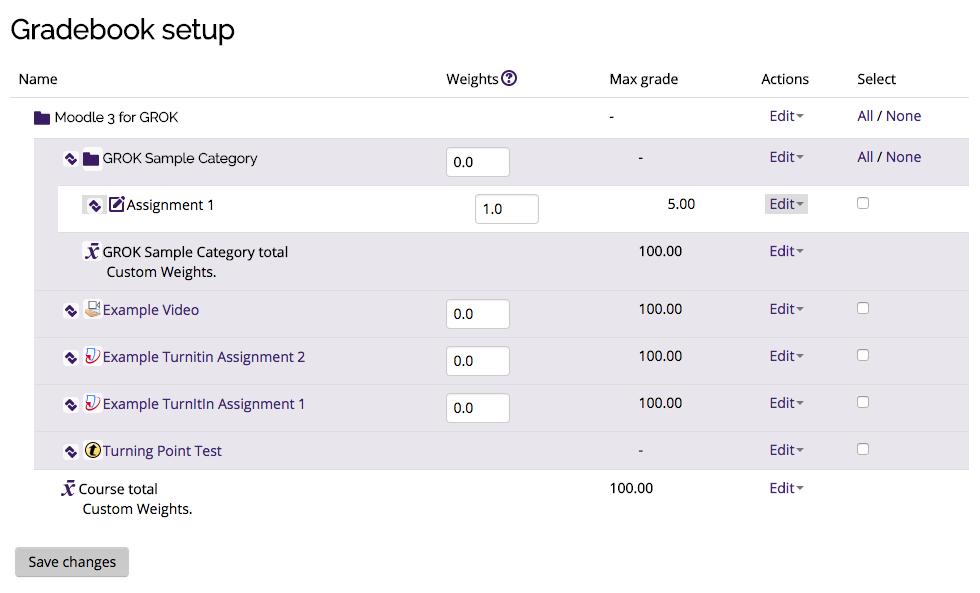This screenshot has height=593, width=980.
Task: Click the Moodle 3 for GROK category name
Action: click(116, 117)
